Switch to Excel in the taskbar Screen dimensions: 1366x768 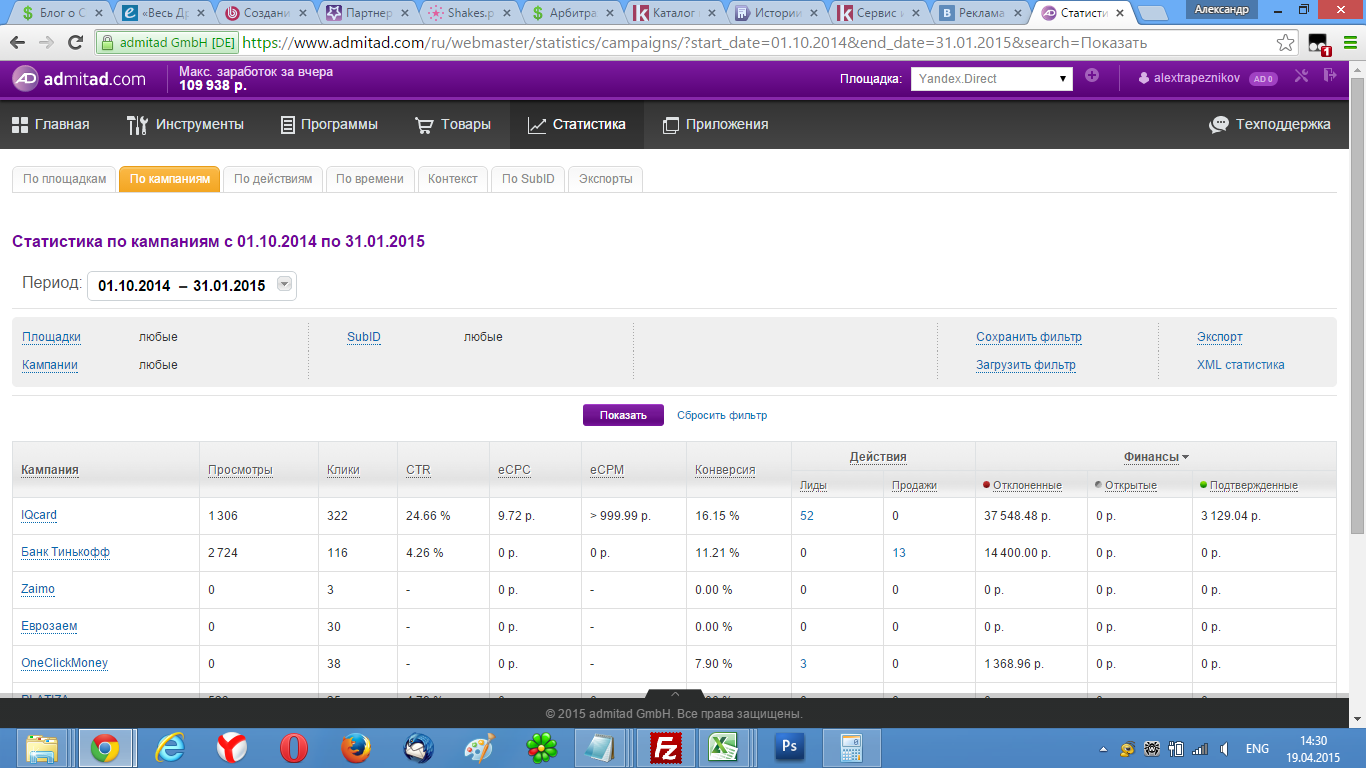(725, 748)
